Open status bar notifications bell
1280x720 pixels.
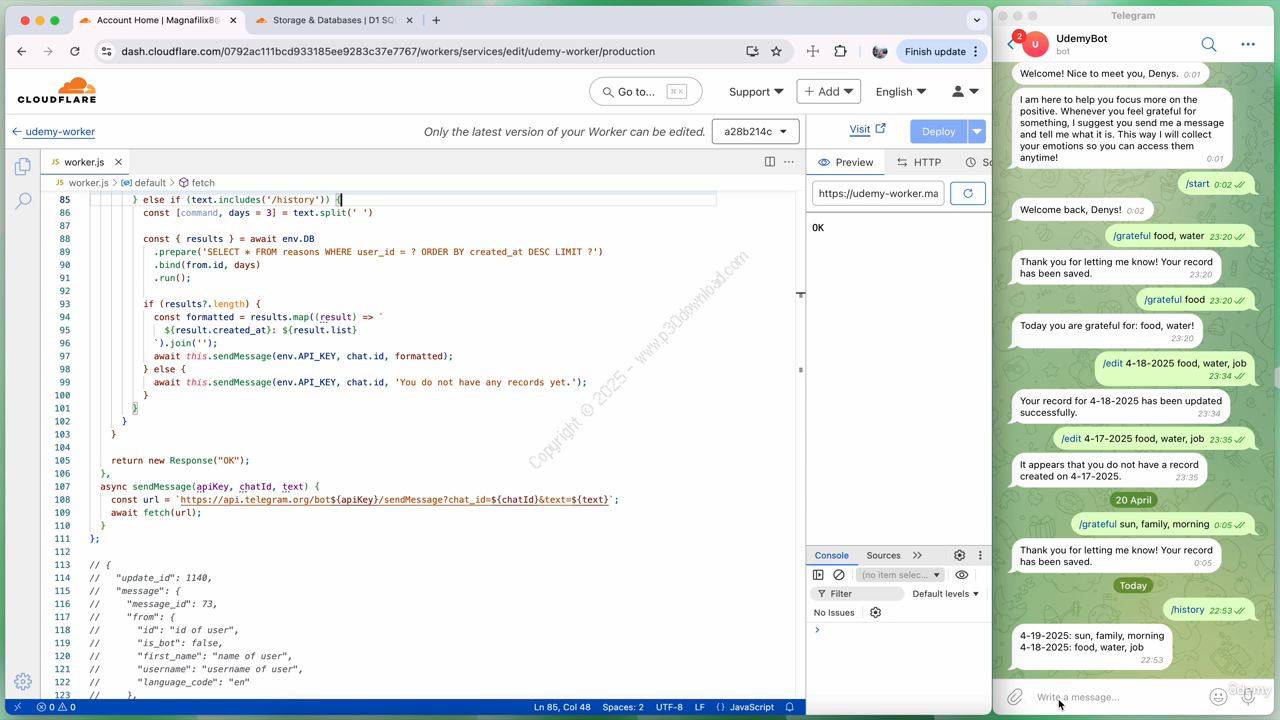pyautogui.click(x=789, y=707)
